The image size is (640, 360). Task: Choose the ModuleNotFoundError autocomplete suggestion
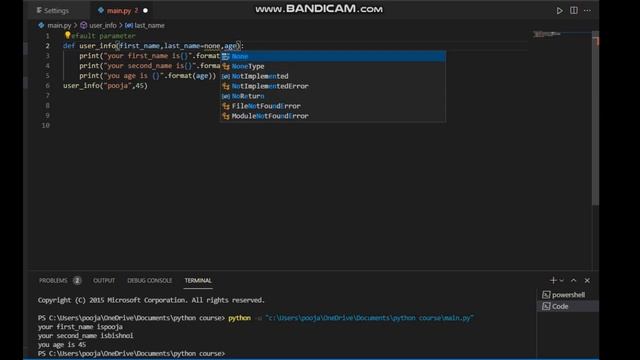[x=333, y=116]
